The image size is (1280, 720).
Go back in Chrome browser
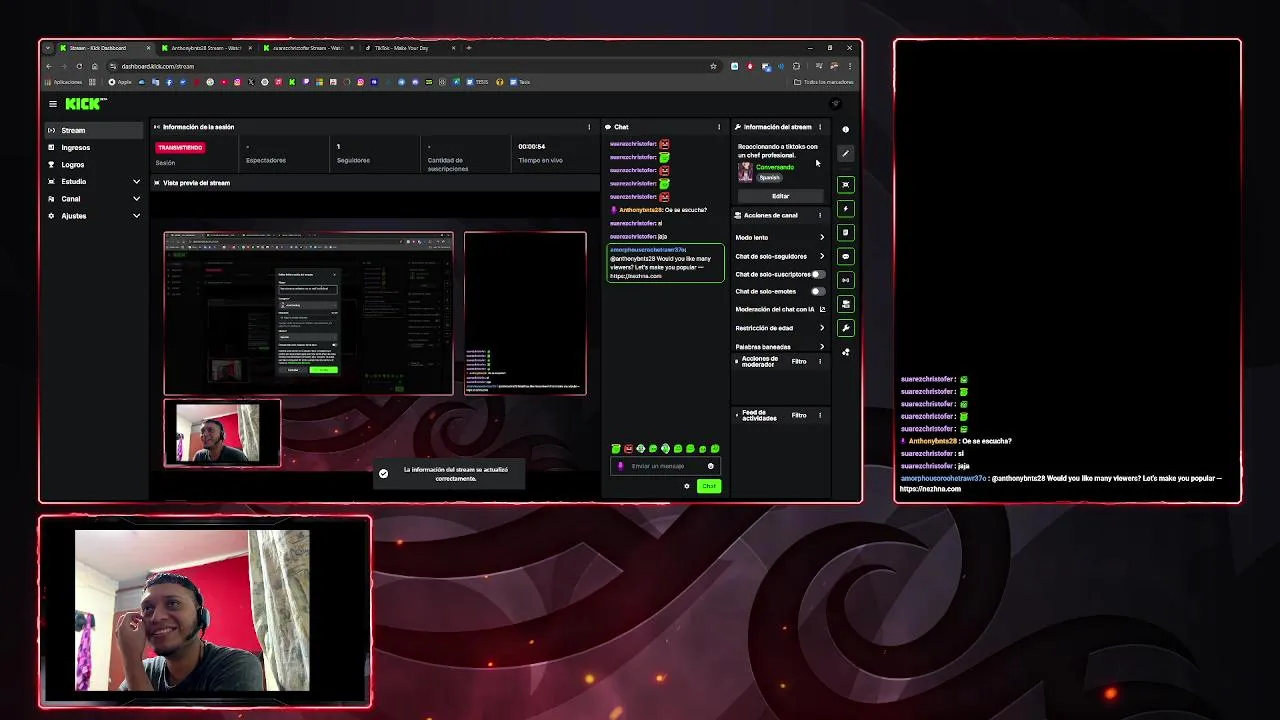tap(49, 66)
